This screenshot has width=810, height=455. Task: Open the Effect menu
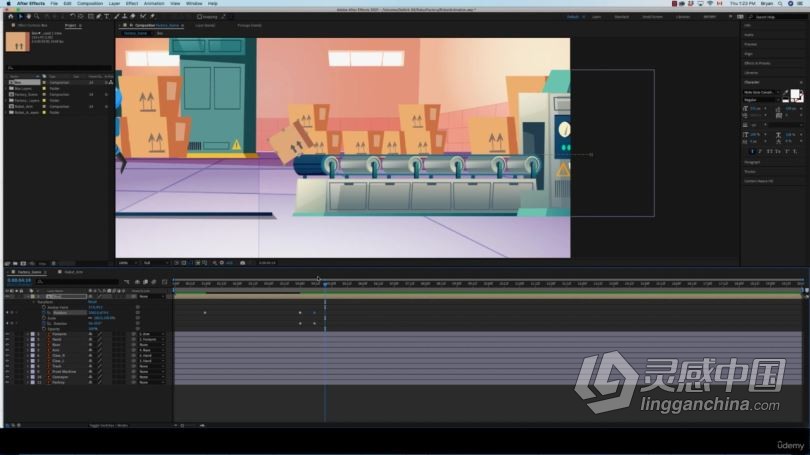click(x=132, y=3)
